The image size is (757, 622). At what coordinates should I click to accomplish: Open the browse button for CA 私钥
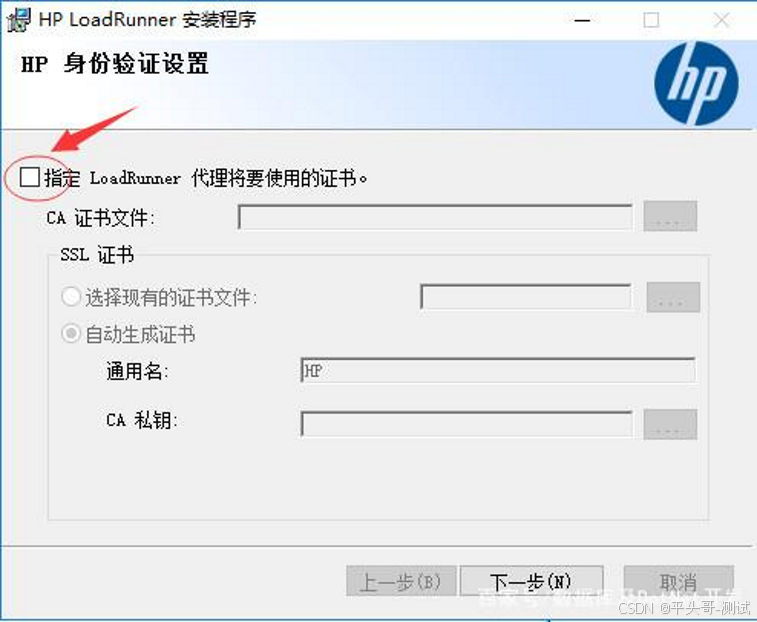[670, 424]
